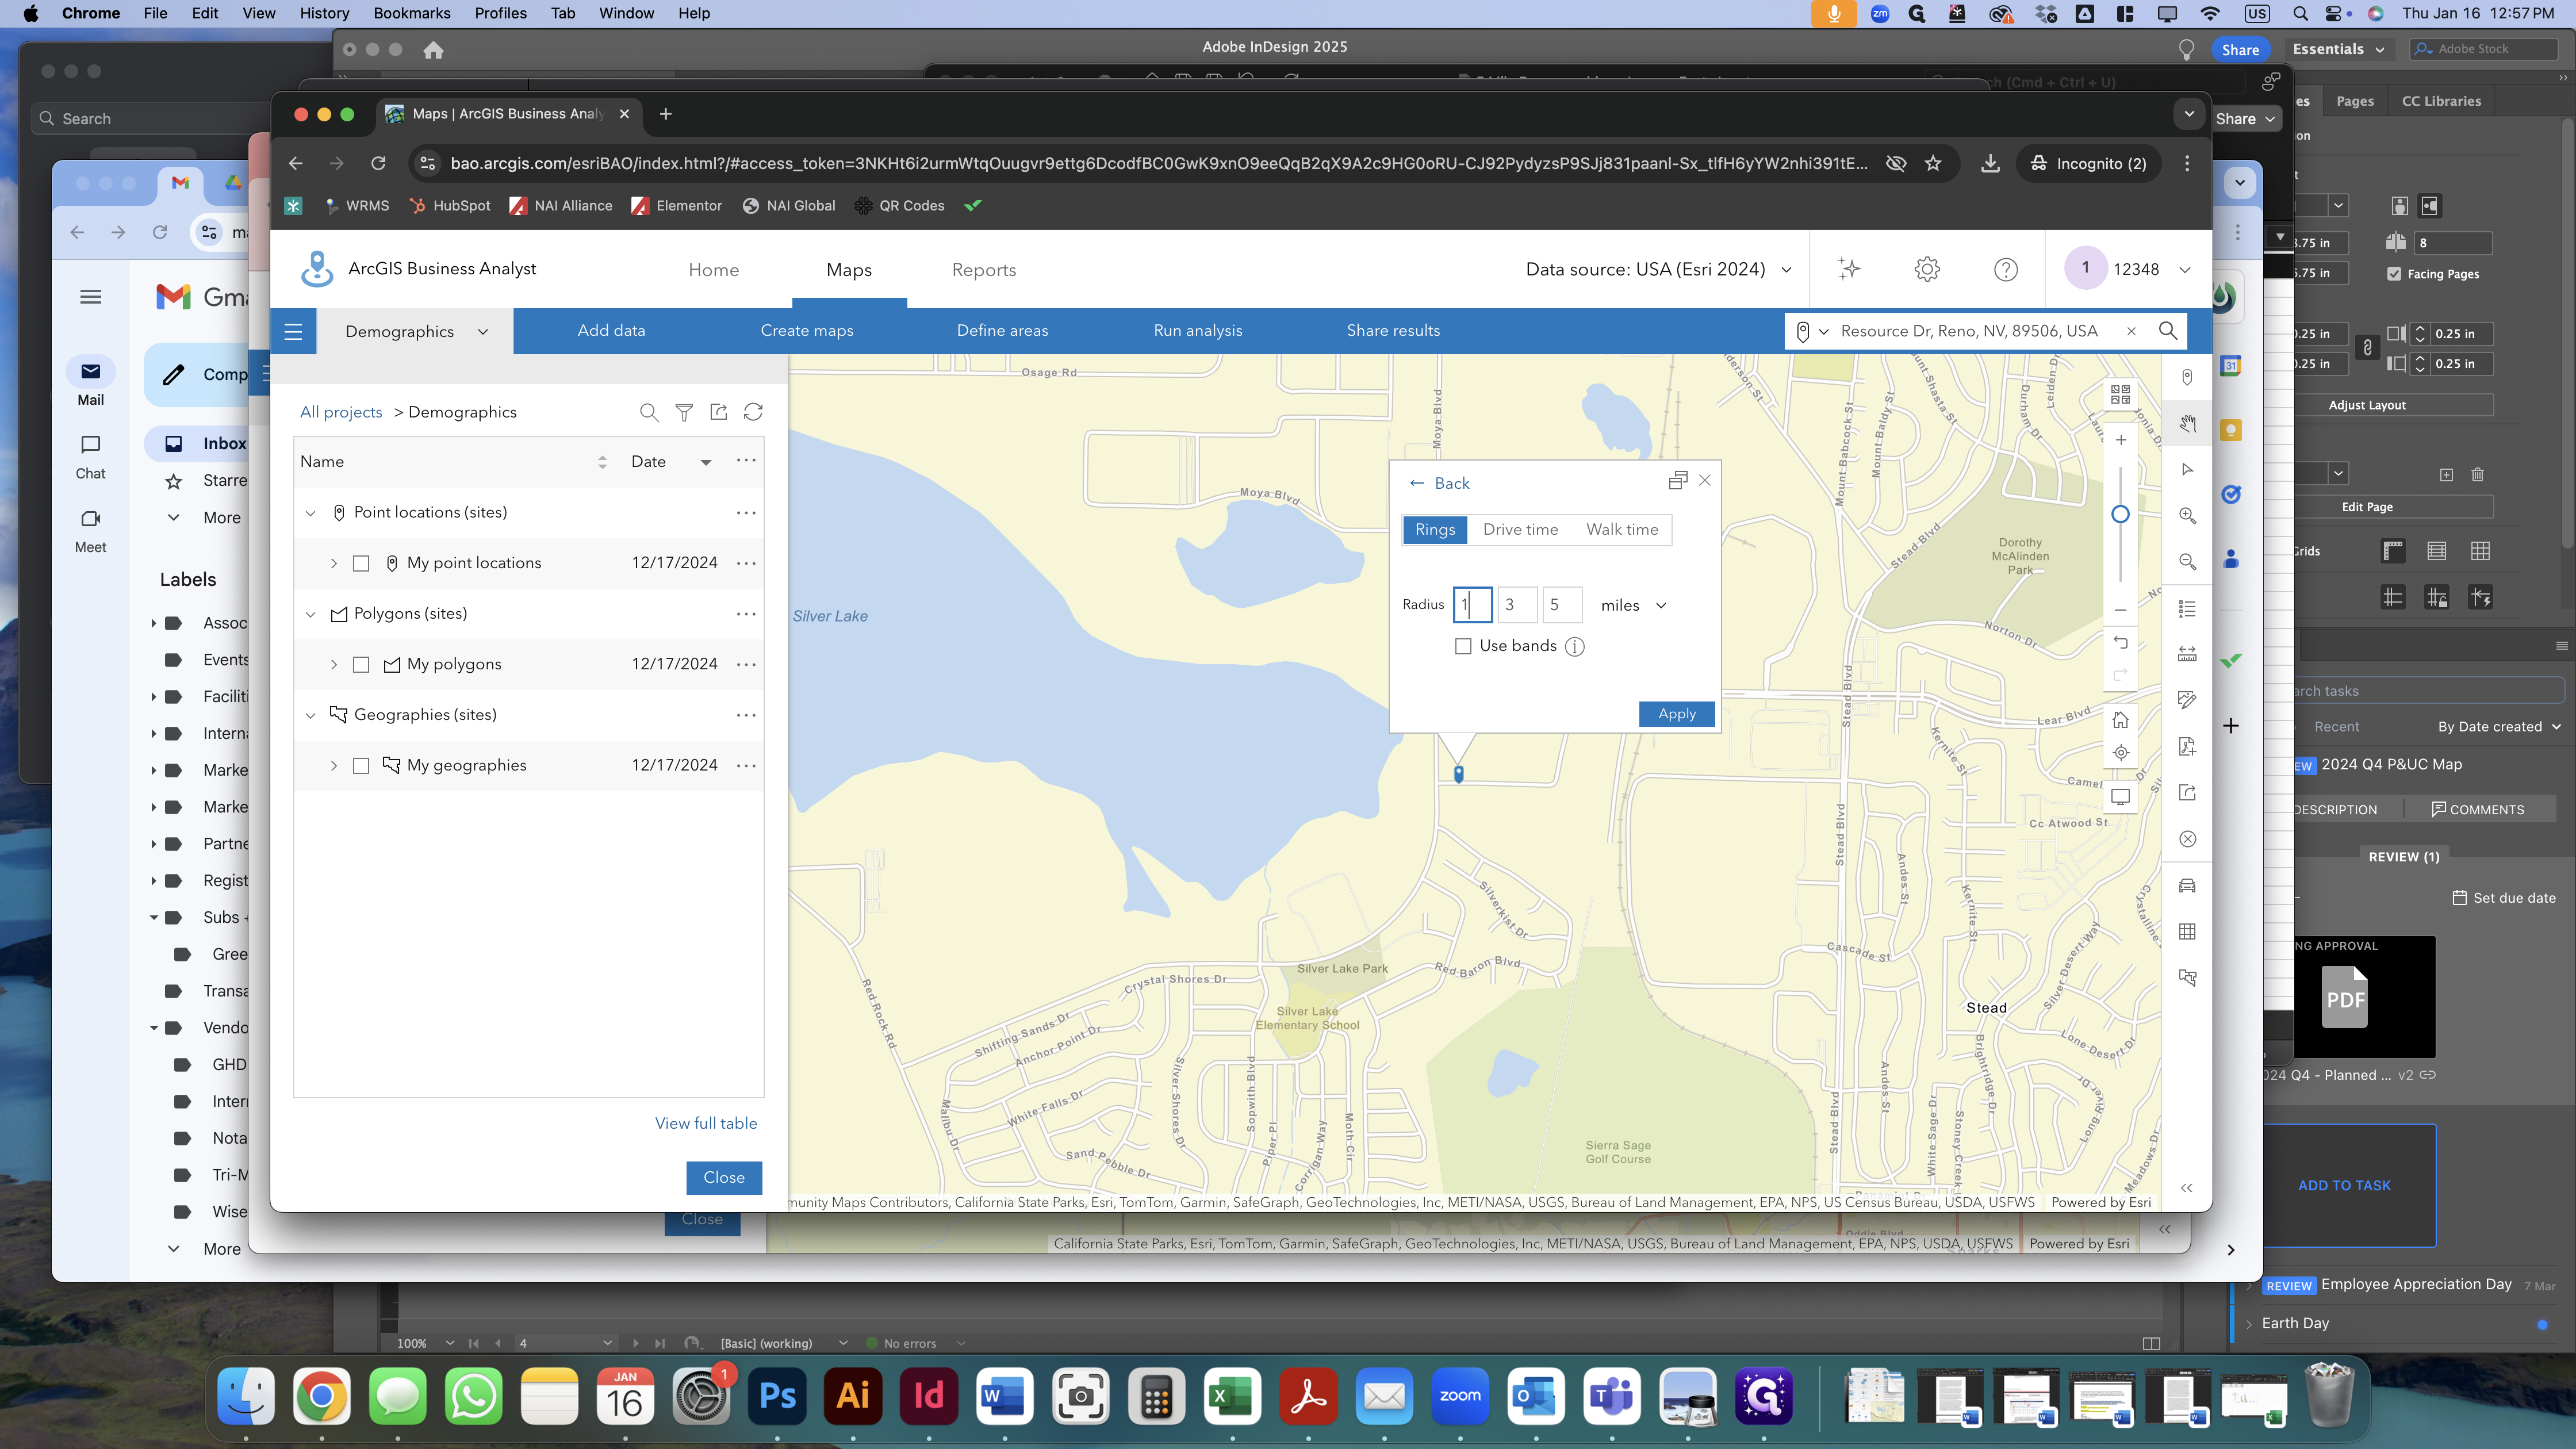
Task: Collapse Point locations (sites) group
Action: pyautogui.click(x=310, y=513)
